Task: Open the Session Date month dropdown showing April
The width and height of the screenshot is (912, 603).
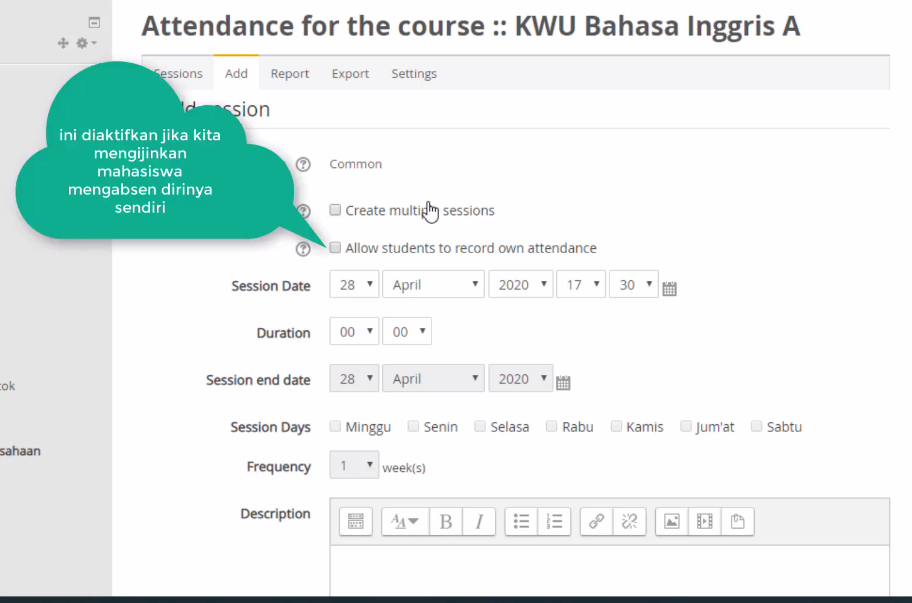Action: (433, 284)
